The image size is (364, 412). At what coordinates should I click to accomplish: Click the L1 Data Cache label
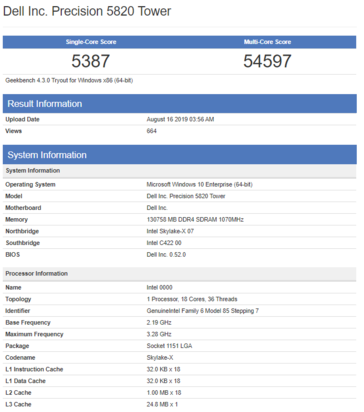(x=26, y=381)
